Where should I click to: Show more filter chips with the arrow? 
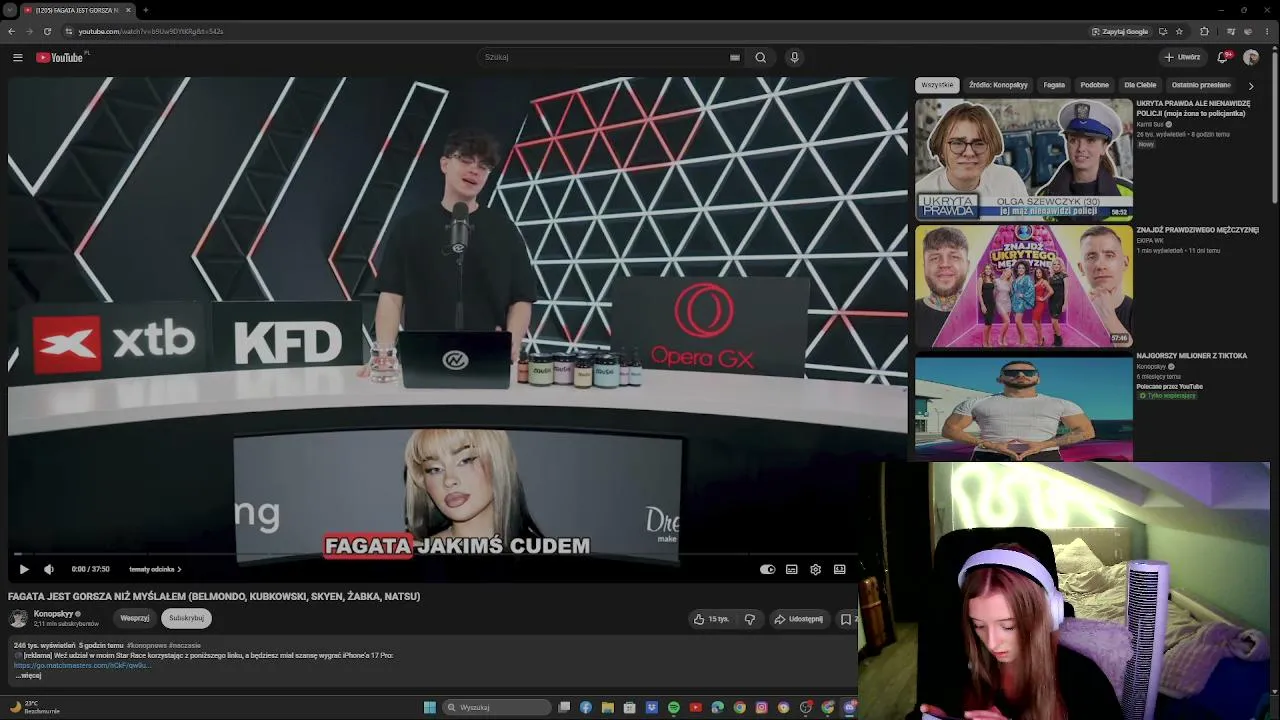pos(1250,86)
